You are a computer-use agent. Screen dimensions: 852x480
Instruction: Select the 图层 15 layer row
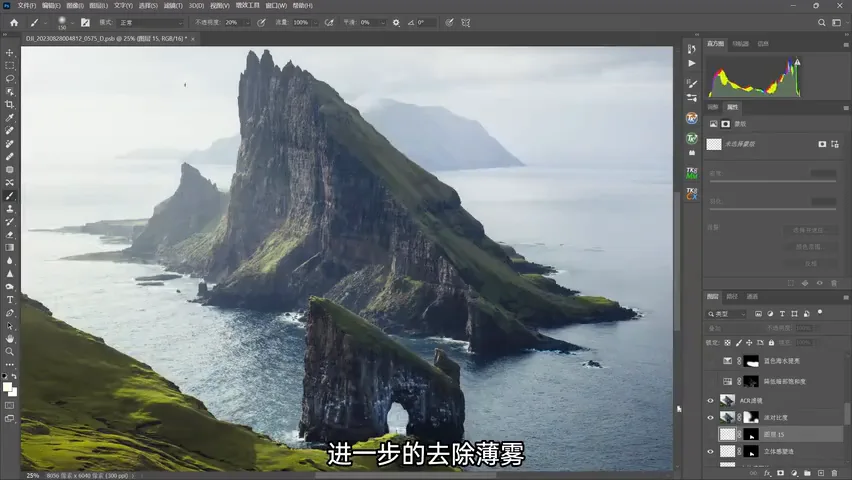point(775,434)
